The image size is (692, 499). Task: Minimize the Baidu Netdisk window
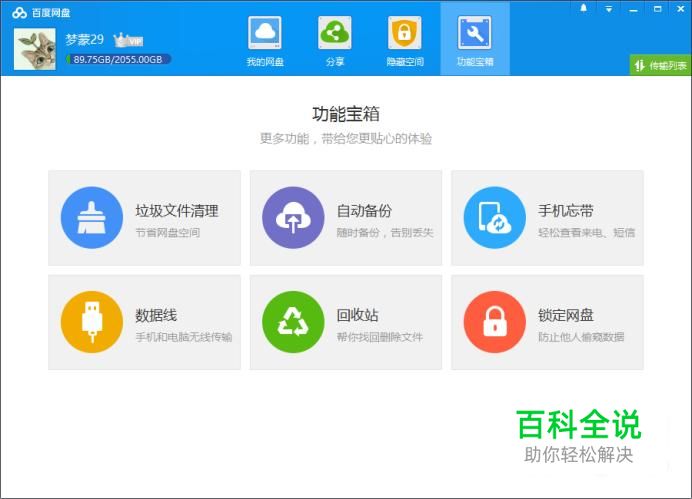[633, 10]
